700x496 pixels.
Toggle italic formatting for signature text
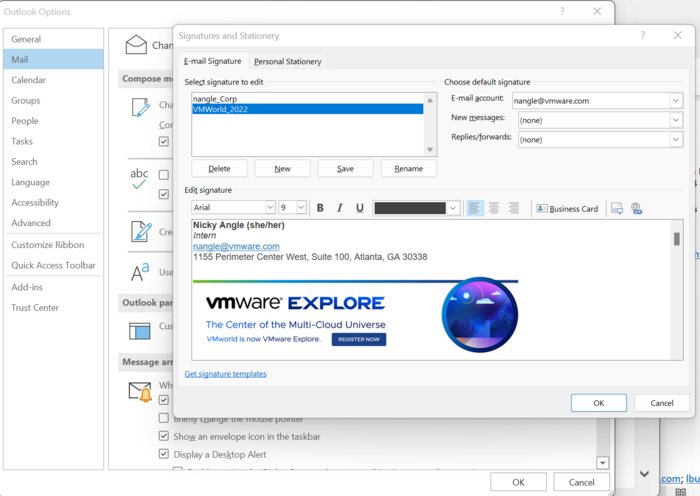340,208
